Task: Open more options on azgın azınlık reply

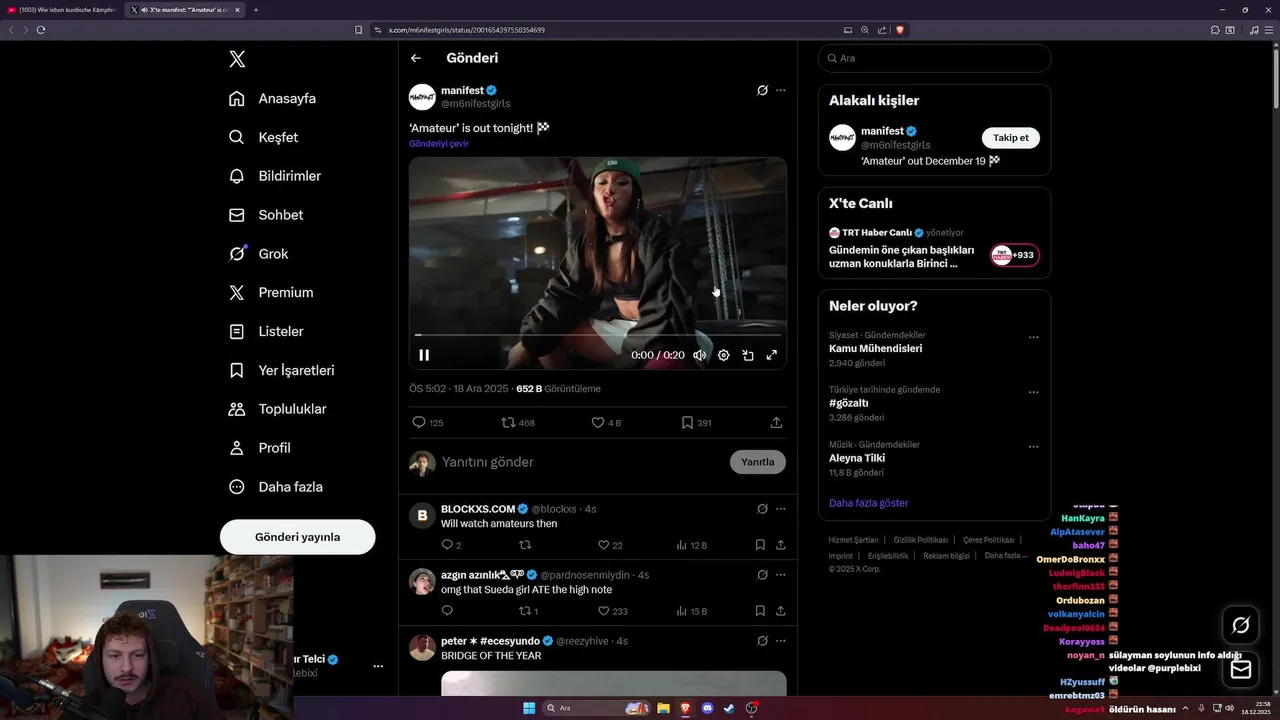Action: tap(781, 575)
